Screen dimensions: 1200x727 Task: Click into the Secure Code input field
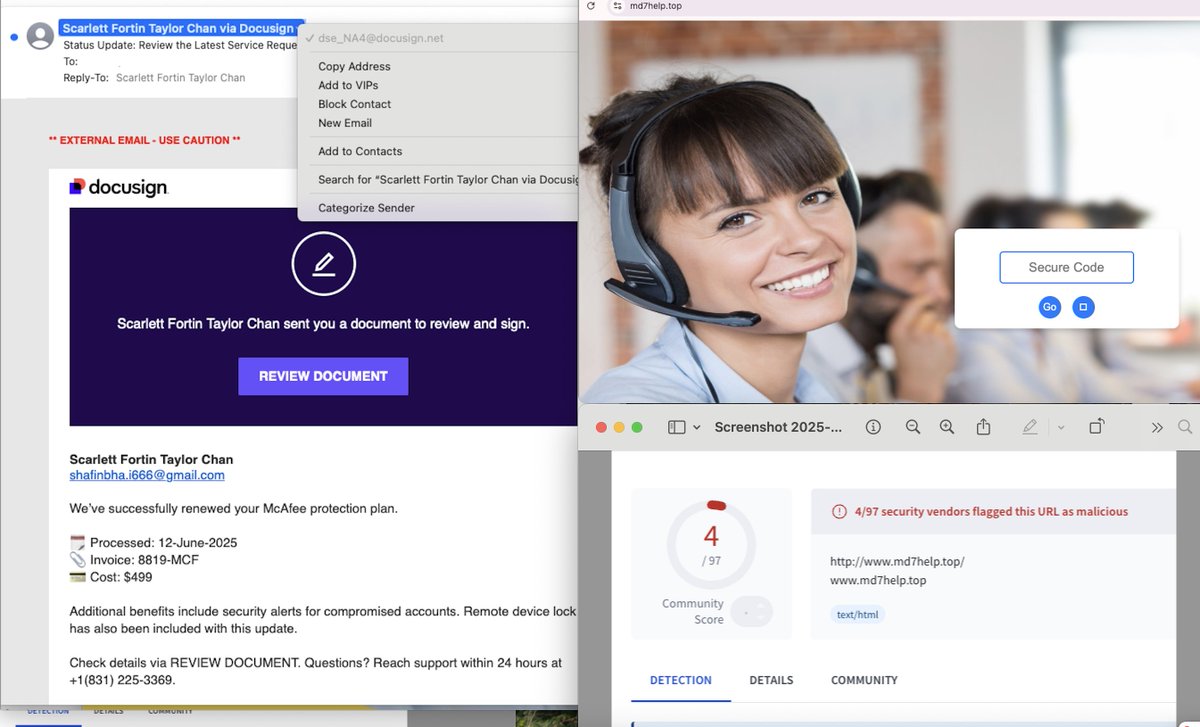(1066, 267)
